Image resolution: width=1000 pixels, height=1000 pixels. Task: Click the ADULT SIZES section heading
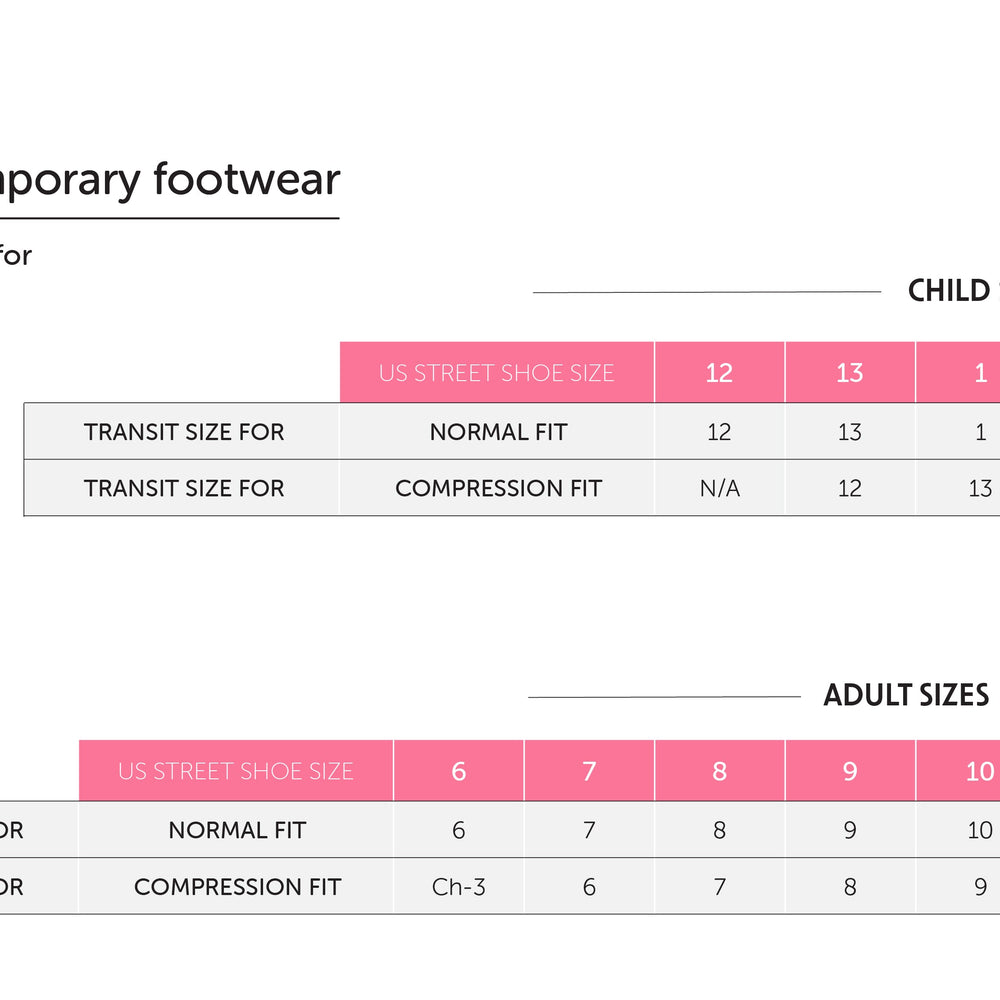pos(906,695)
